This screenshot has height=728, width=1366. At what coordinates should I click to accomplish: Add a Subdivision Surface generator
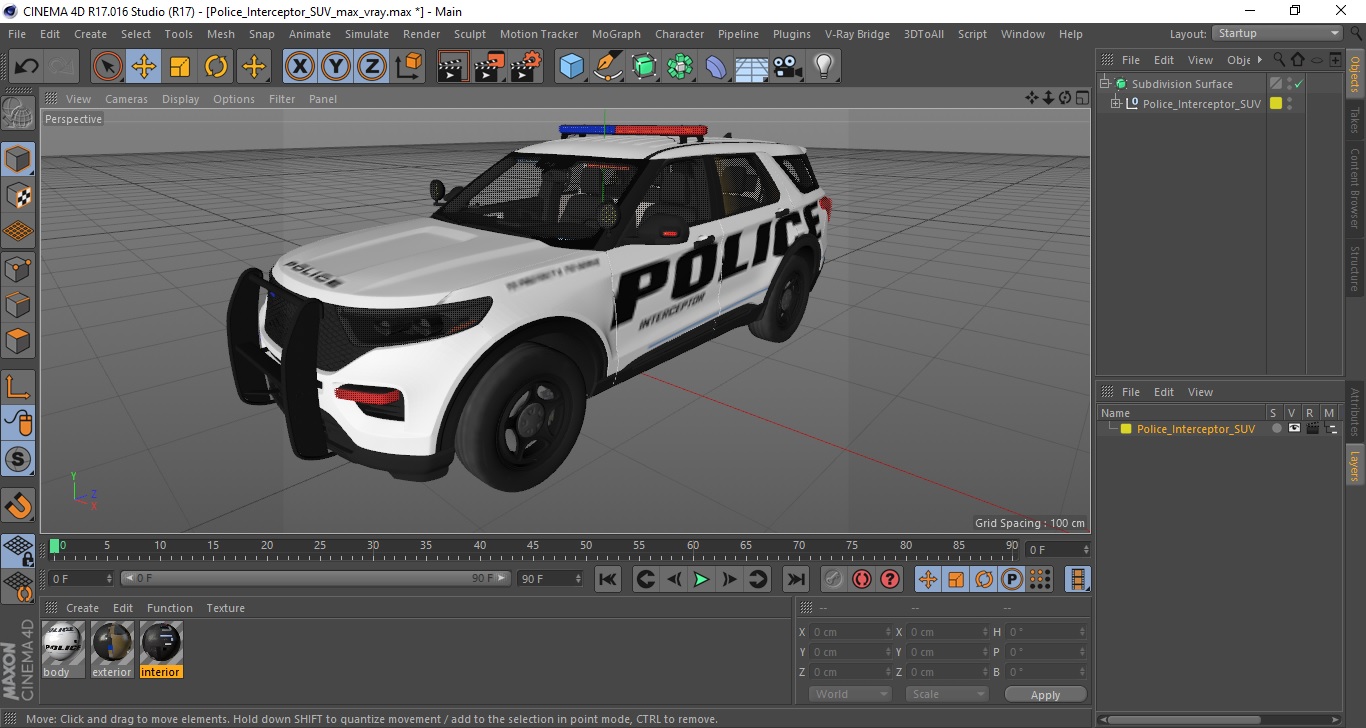pyautogui.click(x=644, y=67)
